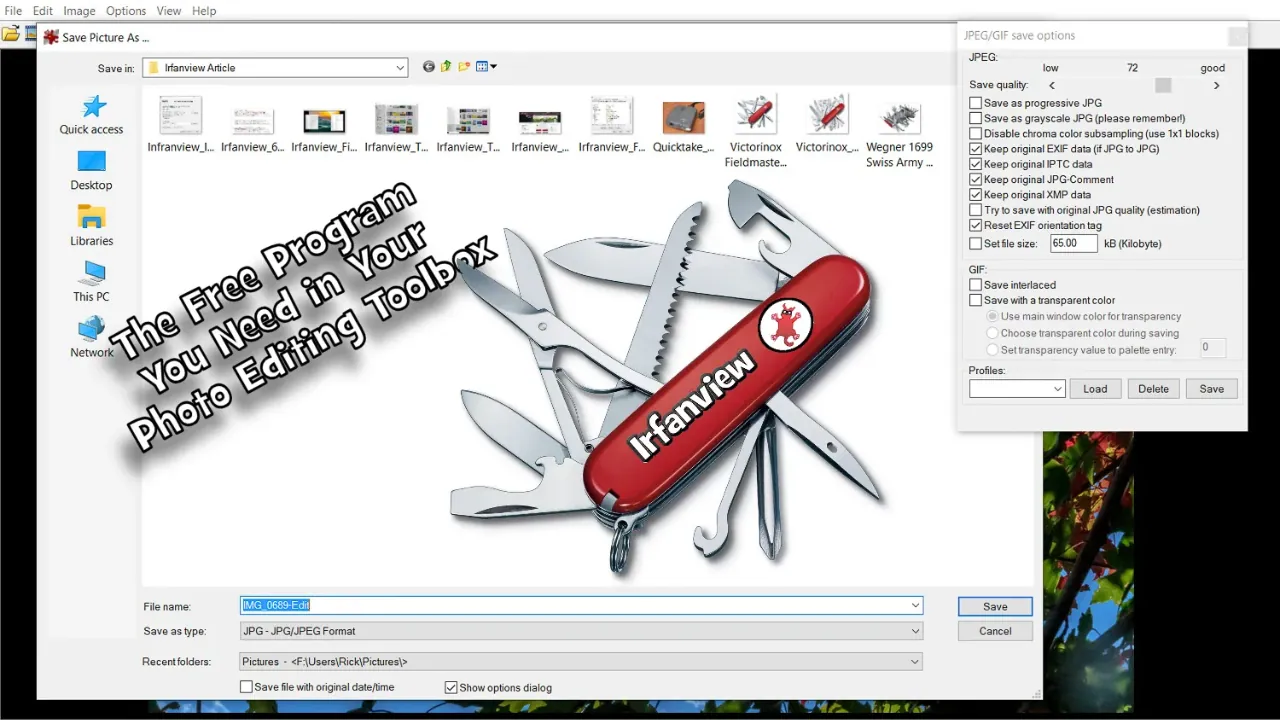
Task: Enable GIF Save interlaced
Action: click(976, 285)
